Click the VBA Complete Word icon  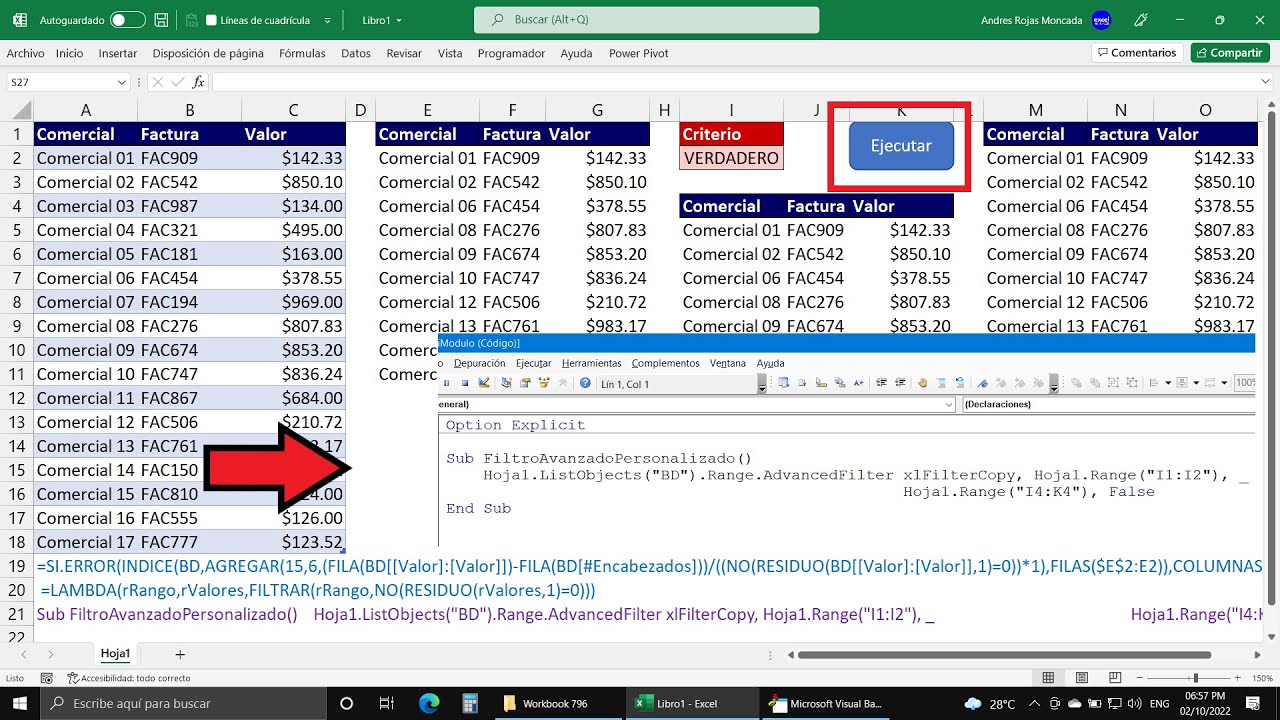click(857, 383)
